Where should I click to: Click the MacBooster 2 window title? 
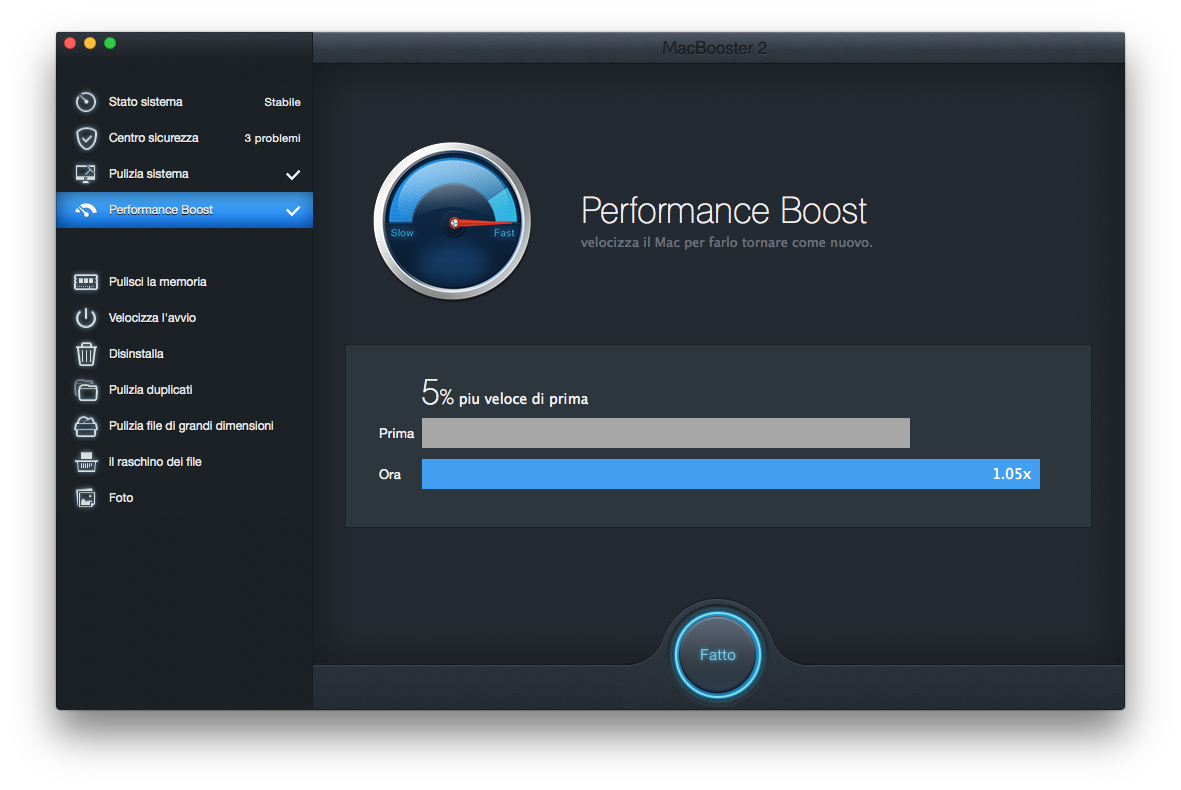click(714, 48)
